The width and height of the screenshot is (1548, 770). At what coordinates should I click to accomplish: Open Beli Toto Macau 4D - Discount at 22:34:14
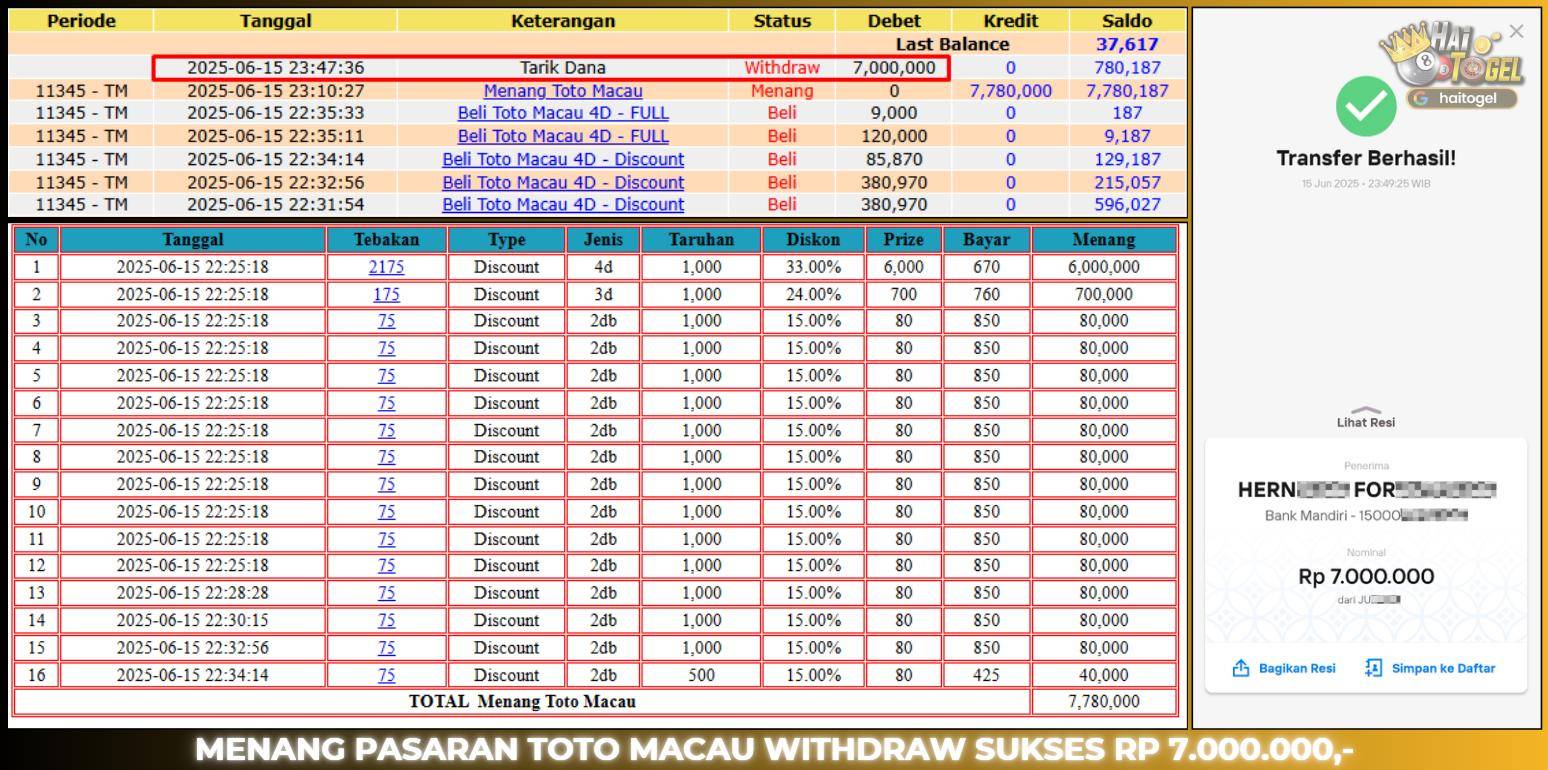[x=563, y=159]
